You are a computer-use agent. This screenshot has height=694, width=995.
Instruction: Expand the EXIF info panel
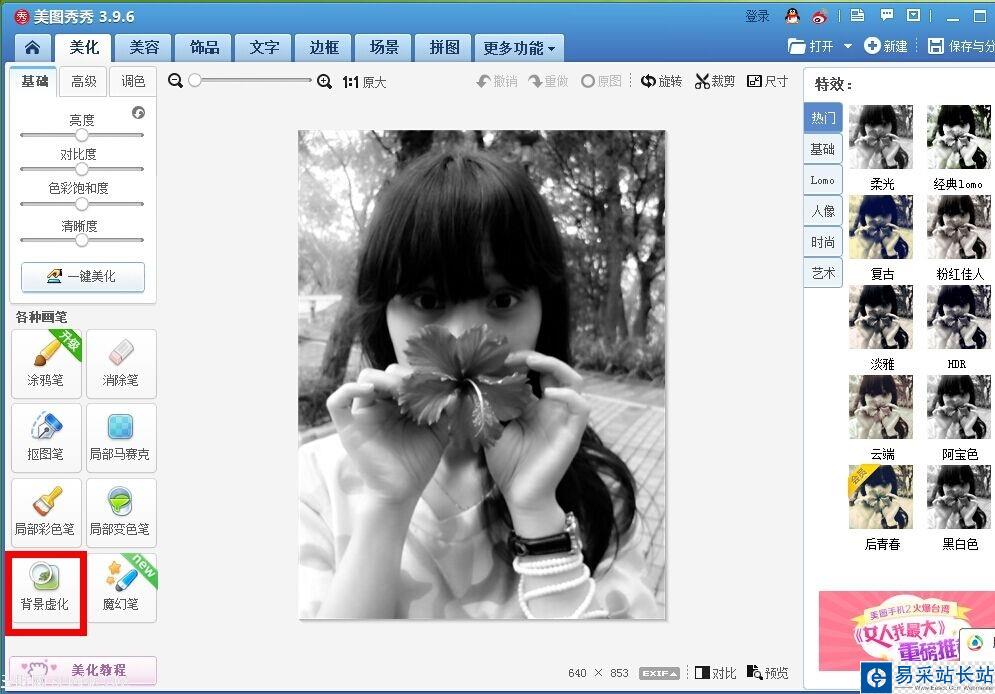[659, 673]
